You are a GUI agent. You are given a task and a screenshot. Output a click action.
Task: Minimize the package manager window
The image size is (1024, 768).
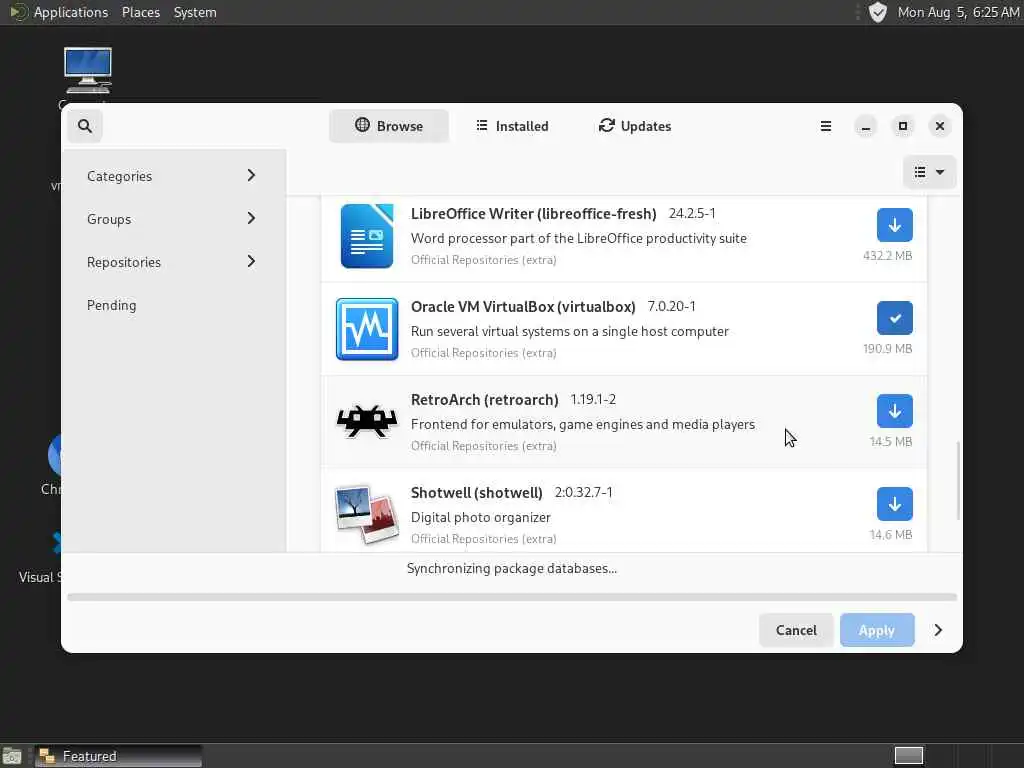pyautogui.click(x=866, y=126)
